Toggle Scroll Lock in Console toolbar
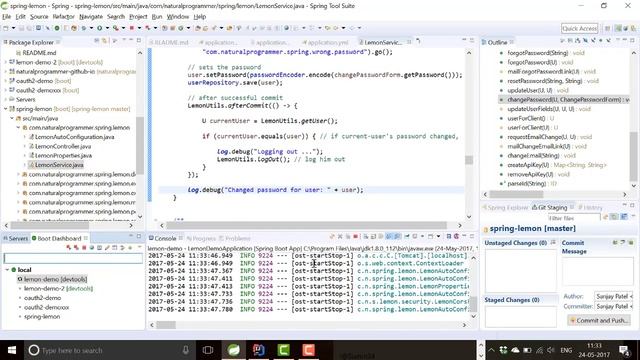640x360 pixels. coord(373,236)
